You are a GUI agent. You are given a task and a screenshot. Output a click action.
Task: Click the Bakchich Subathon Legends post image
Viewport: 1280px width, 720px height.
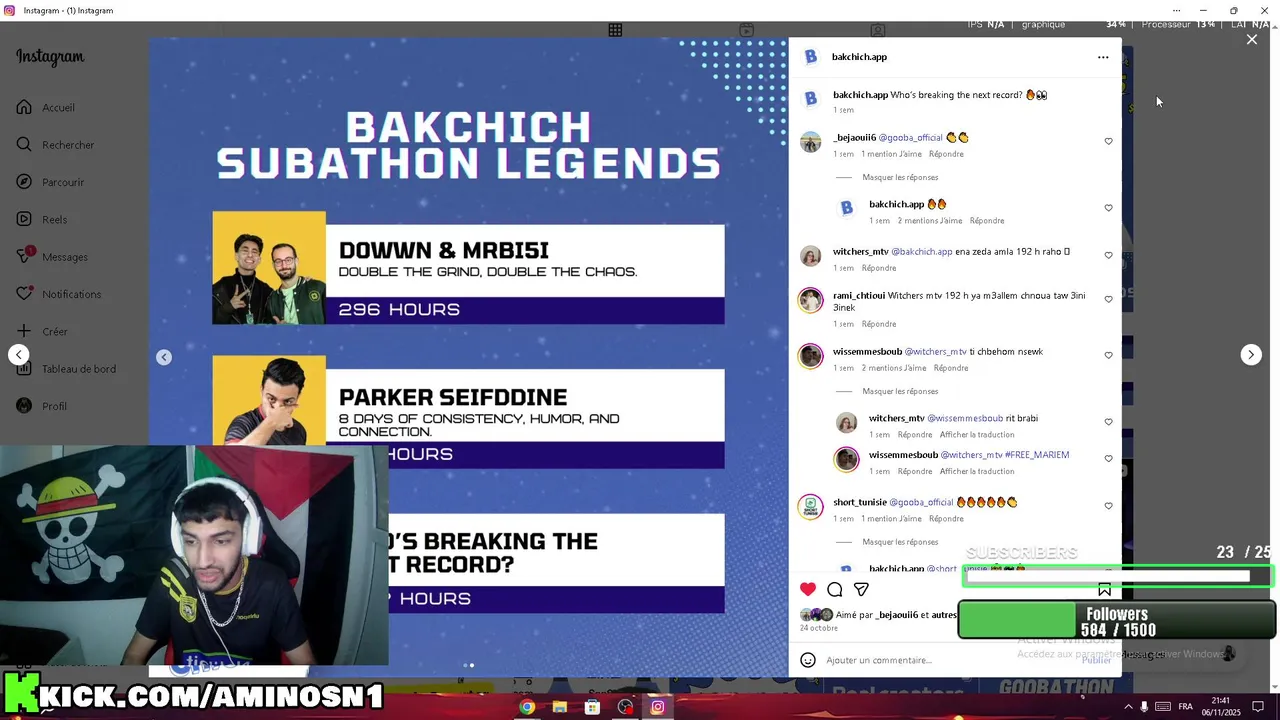tap(468, 355)
